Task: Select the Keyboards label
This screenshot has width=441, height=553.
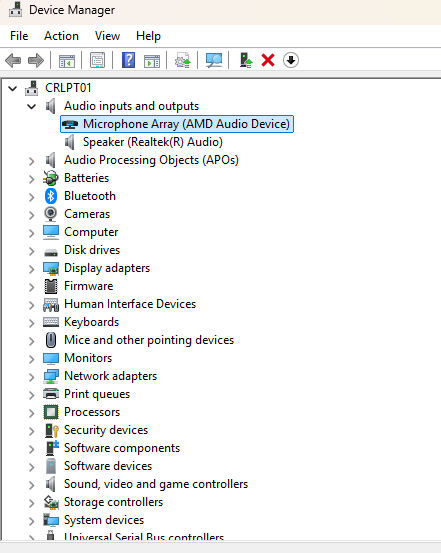Action: 91,322
